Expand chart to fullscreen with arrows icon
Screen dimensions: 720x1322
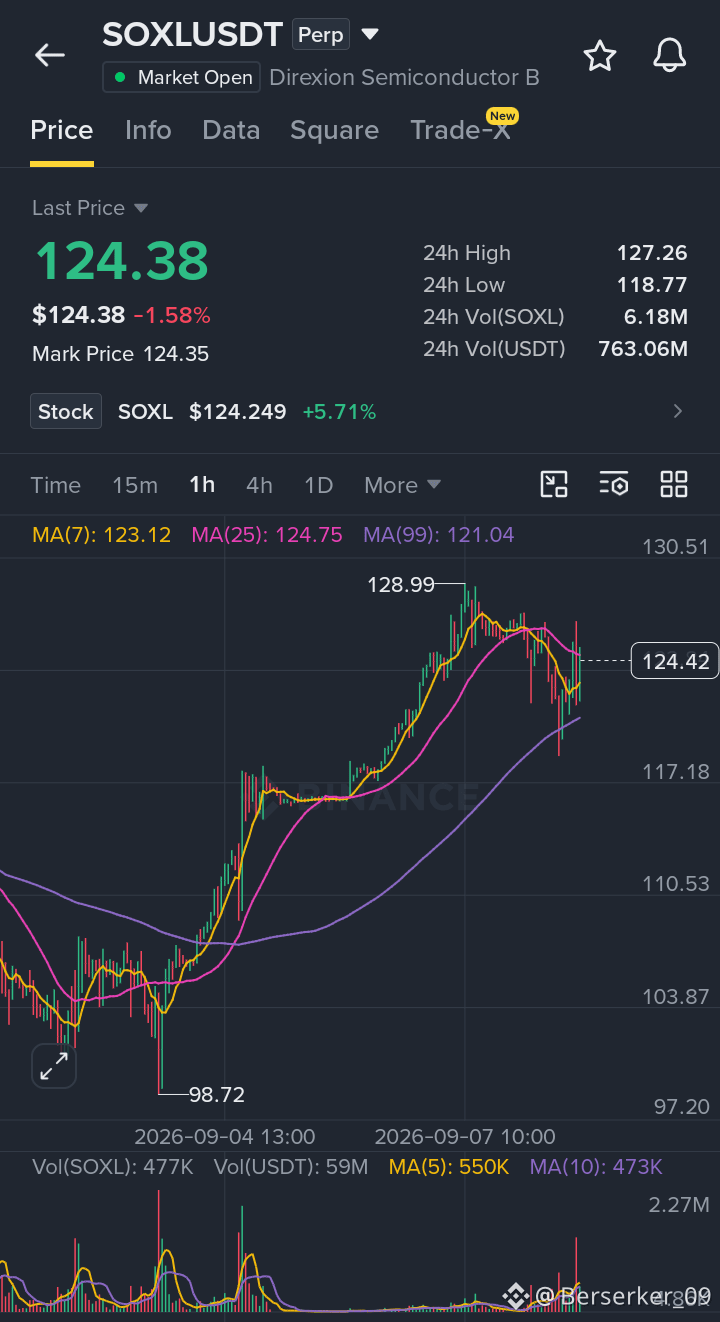coord(54,1066)
